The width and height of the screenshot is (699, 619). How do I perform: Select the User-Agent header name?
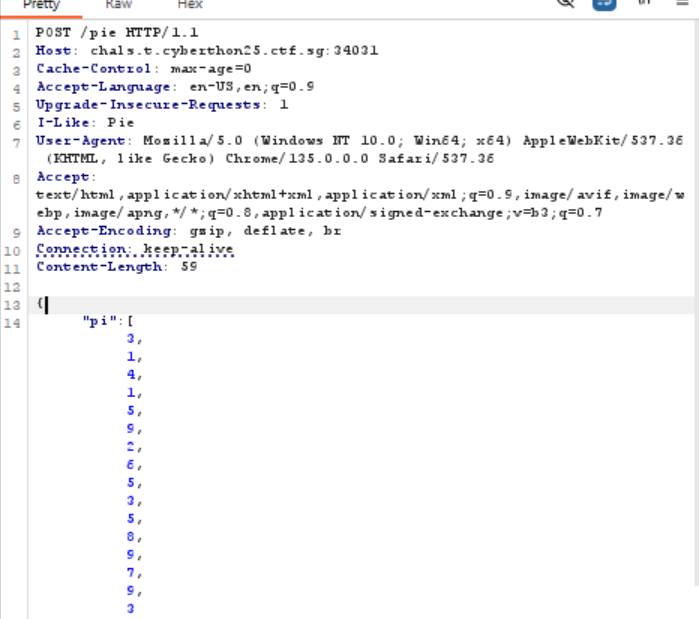pyautogui.click(x=80, y=141)
